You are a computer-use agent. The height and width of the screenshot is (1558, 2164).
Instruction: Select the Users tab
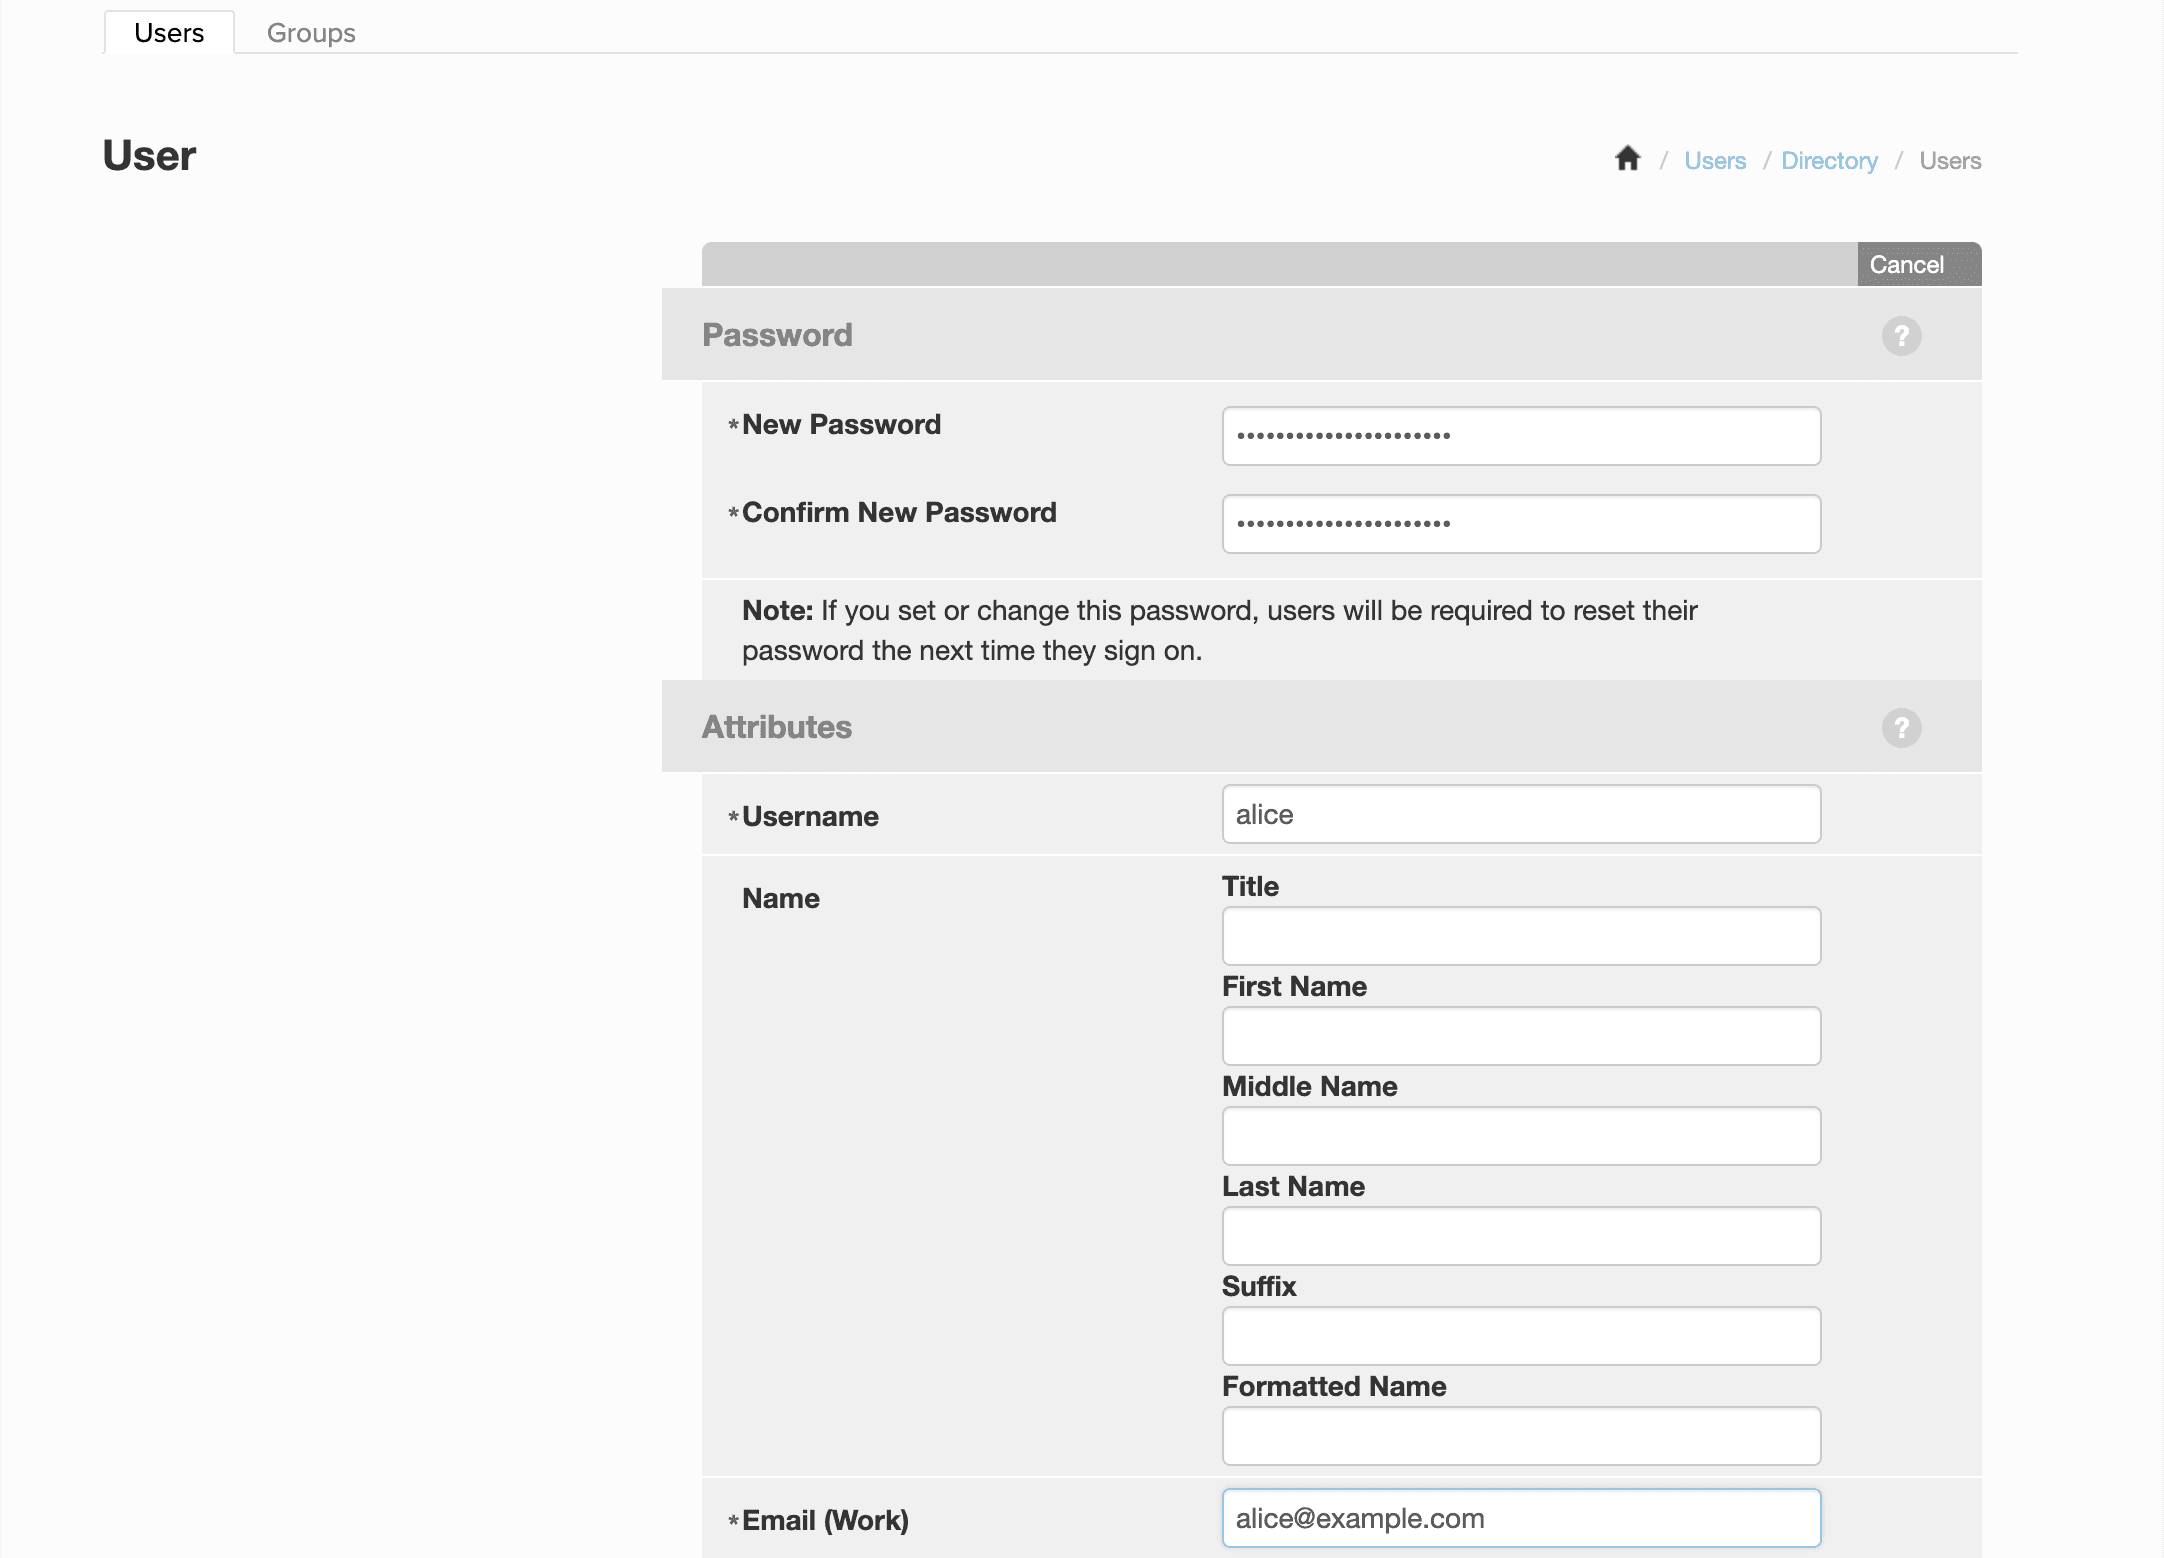pyautogui.click(x=168, y=32)
